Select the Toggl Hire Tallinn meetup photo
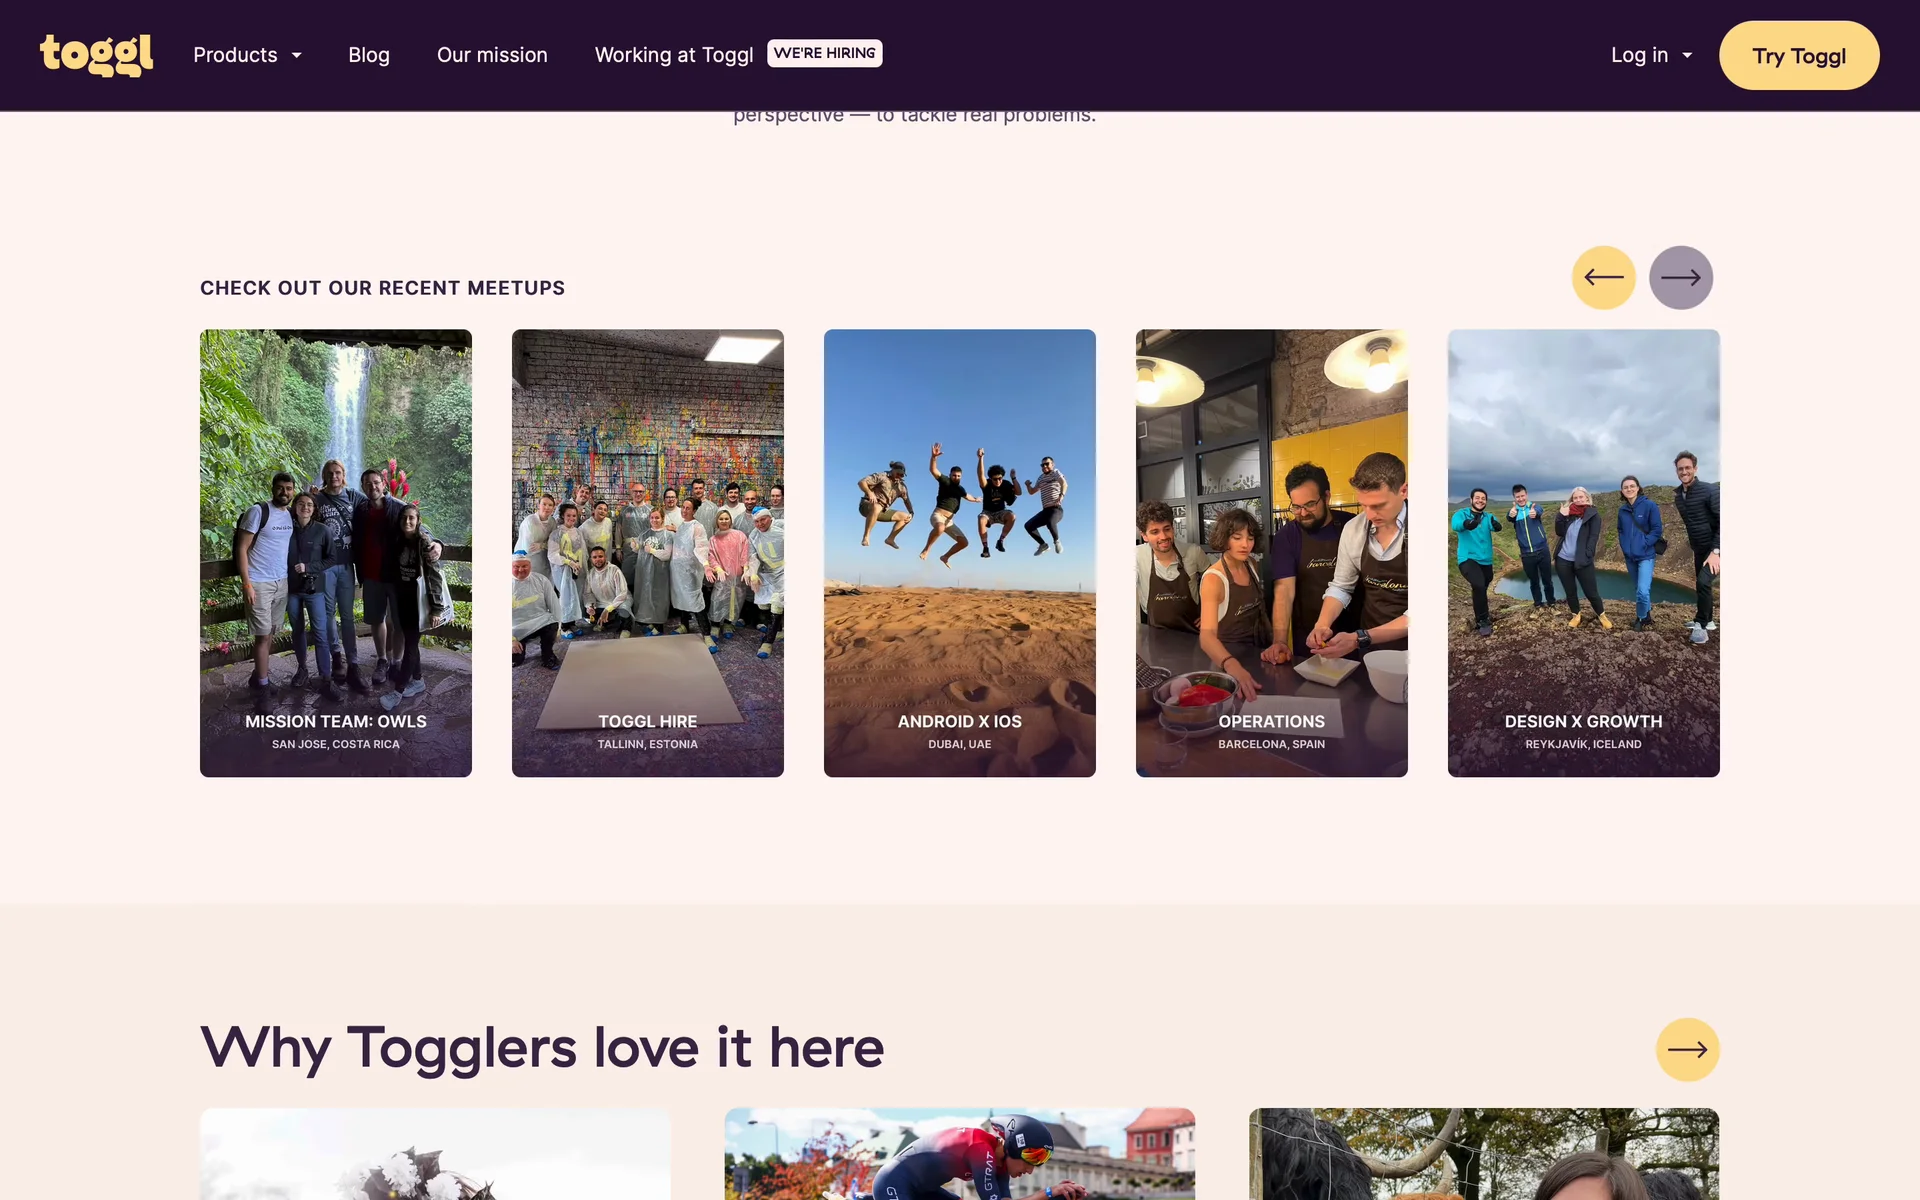 click(648, 552)
